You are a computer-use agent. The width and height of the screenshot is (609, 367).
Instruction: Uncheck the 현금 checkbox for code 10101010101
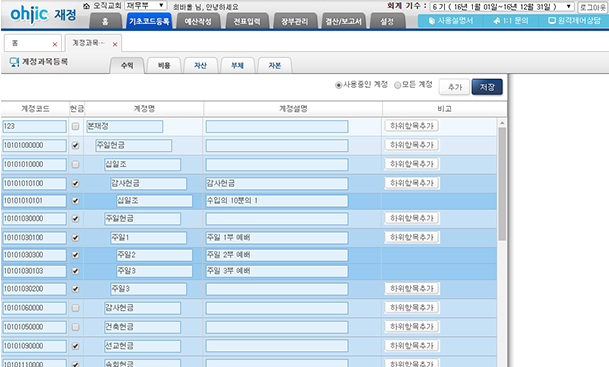click(x=75, y=201)
